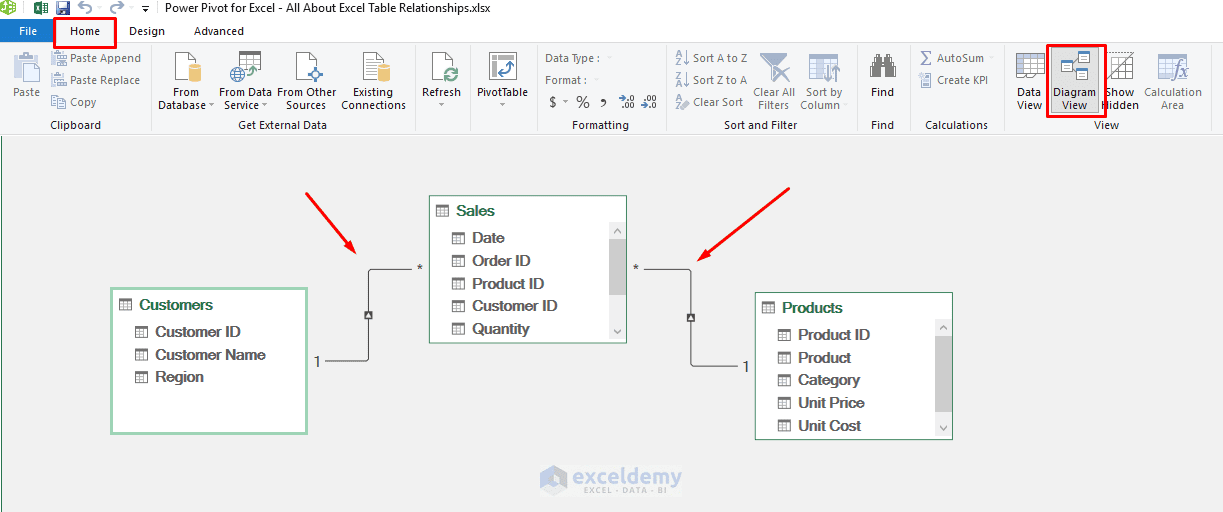The width and height of the screenshot is (1223, 512).
Task: Increase decimal places
Action: pos(627,102)
